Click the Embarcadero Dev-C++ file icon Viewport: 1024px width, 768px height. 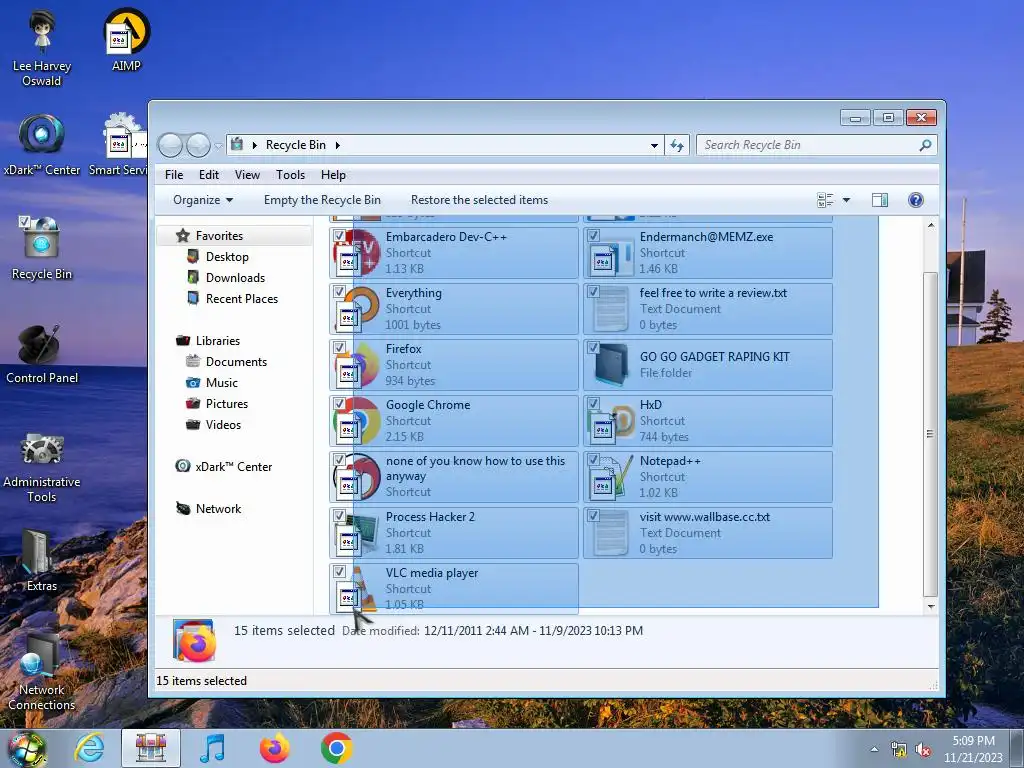[x=357, y=252]
